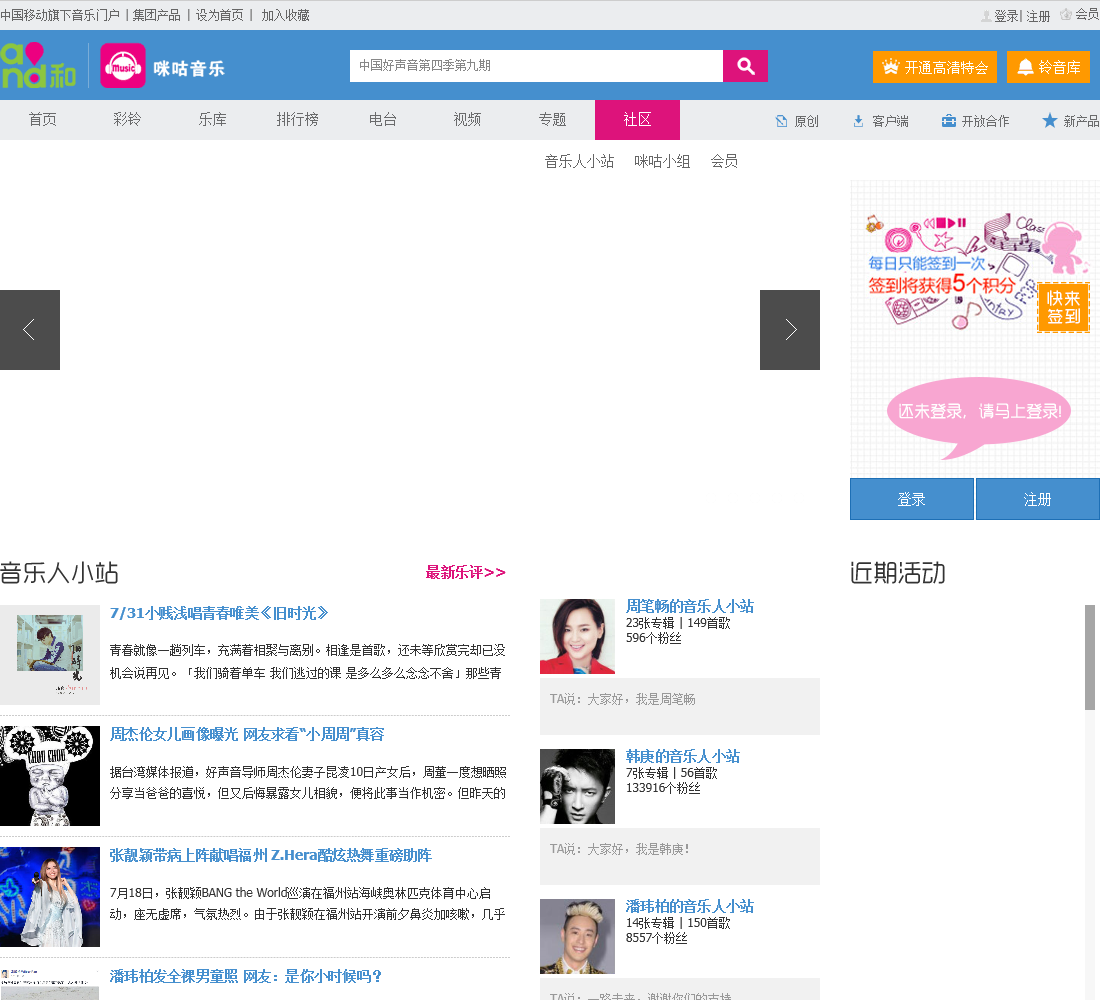The image size is (1100, 1000).
Task: Click the green 'and 和' China Mobile logo
Action: pyautogui.click(x=38, y=66)
